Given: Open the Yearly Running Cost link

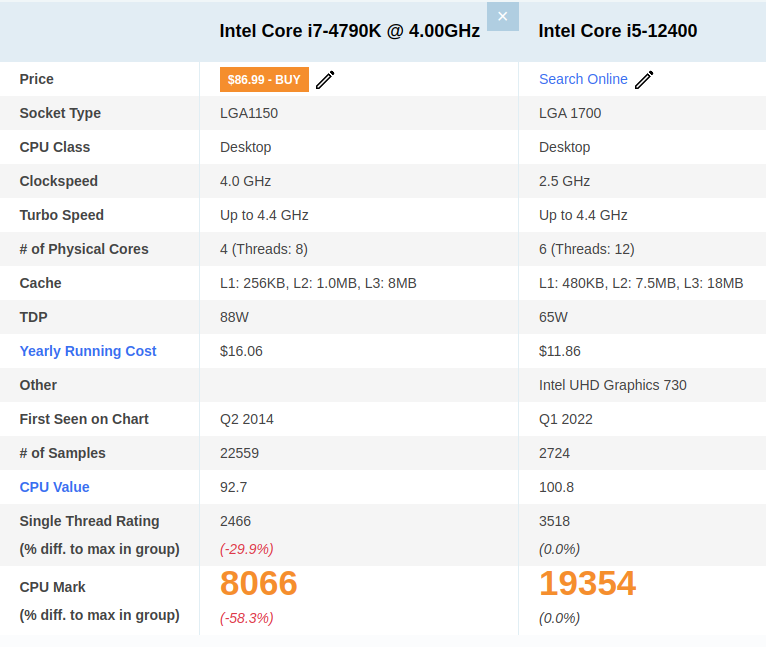Looking at the screenshot, I should 88,351.
